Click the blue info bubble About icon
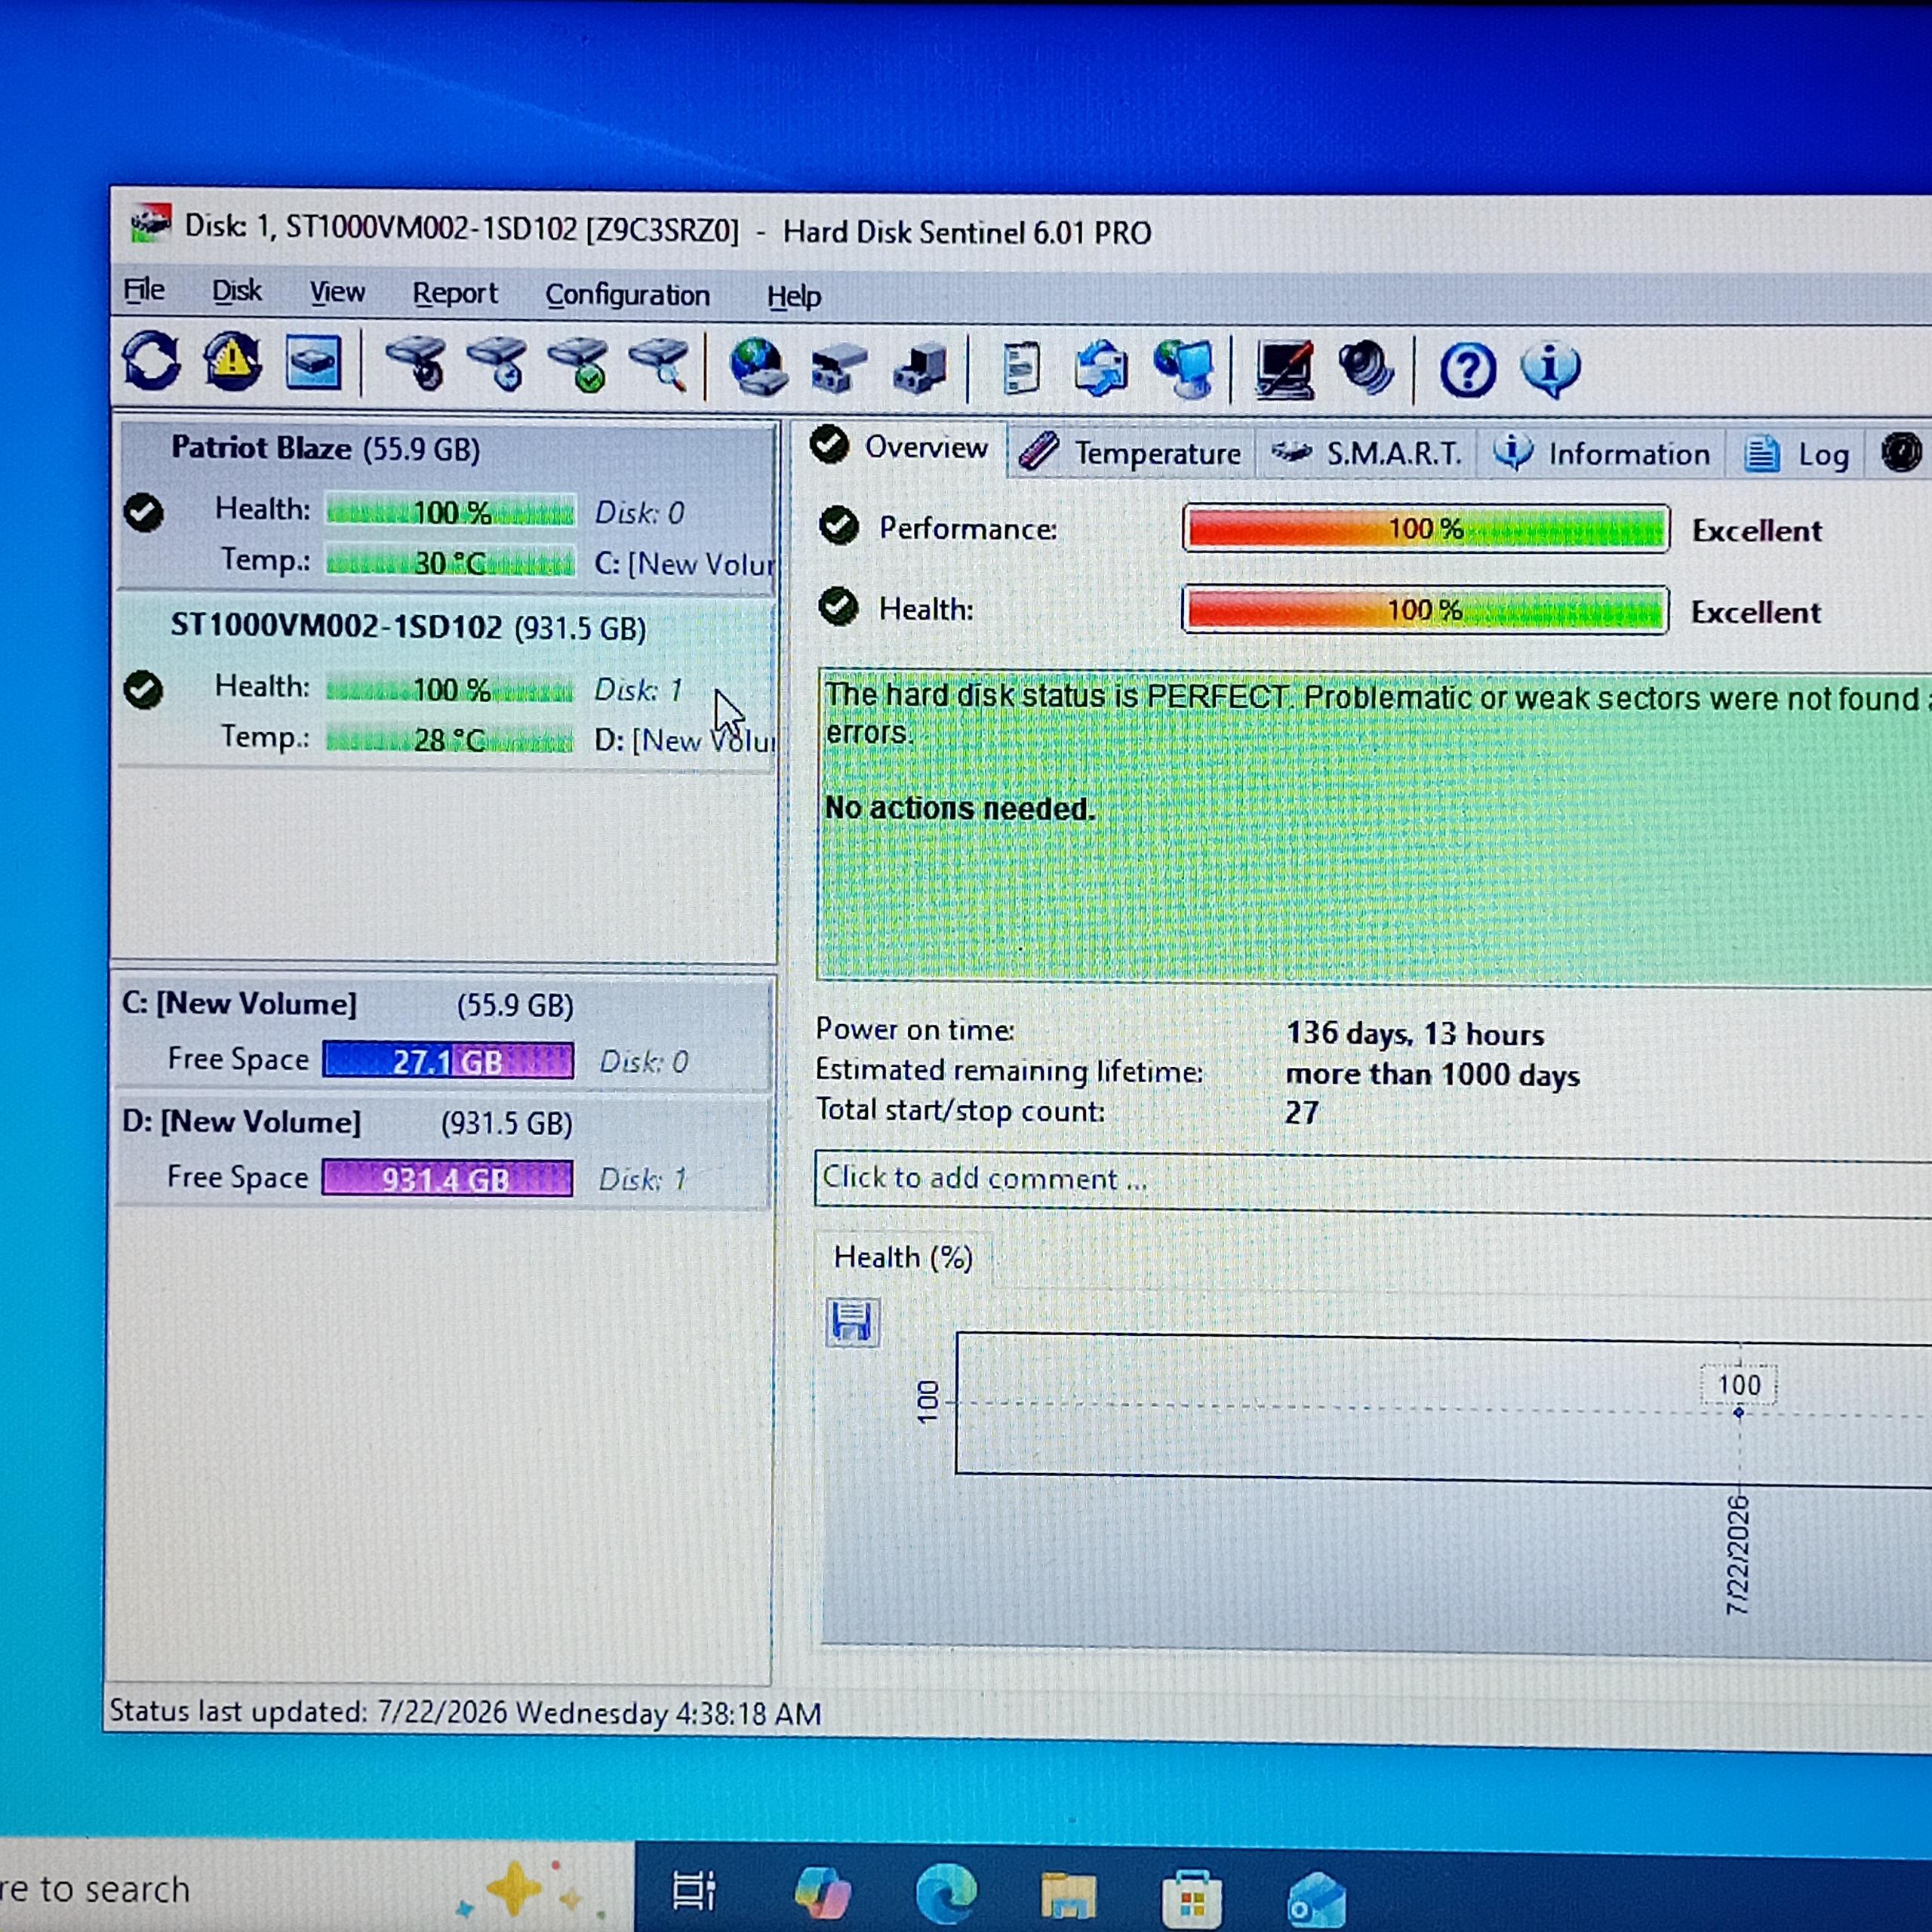This screenshot has width=1932, height=1932. (1550, 371)
